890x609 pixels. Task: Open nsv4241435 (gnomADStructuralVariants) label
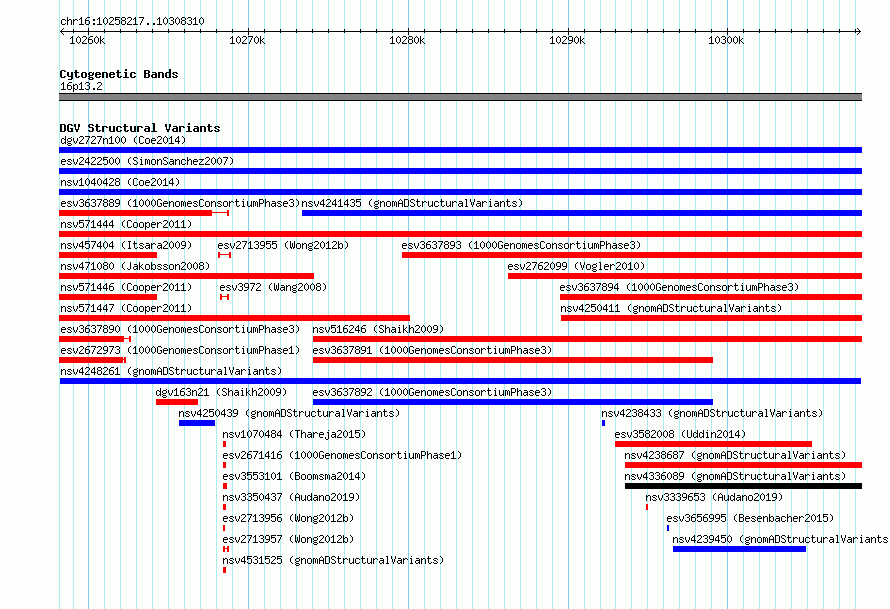click(412, 203)
